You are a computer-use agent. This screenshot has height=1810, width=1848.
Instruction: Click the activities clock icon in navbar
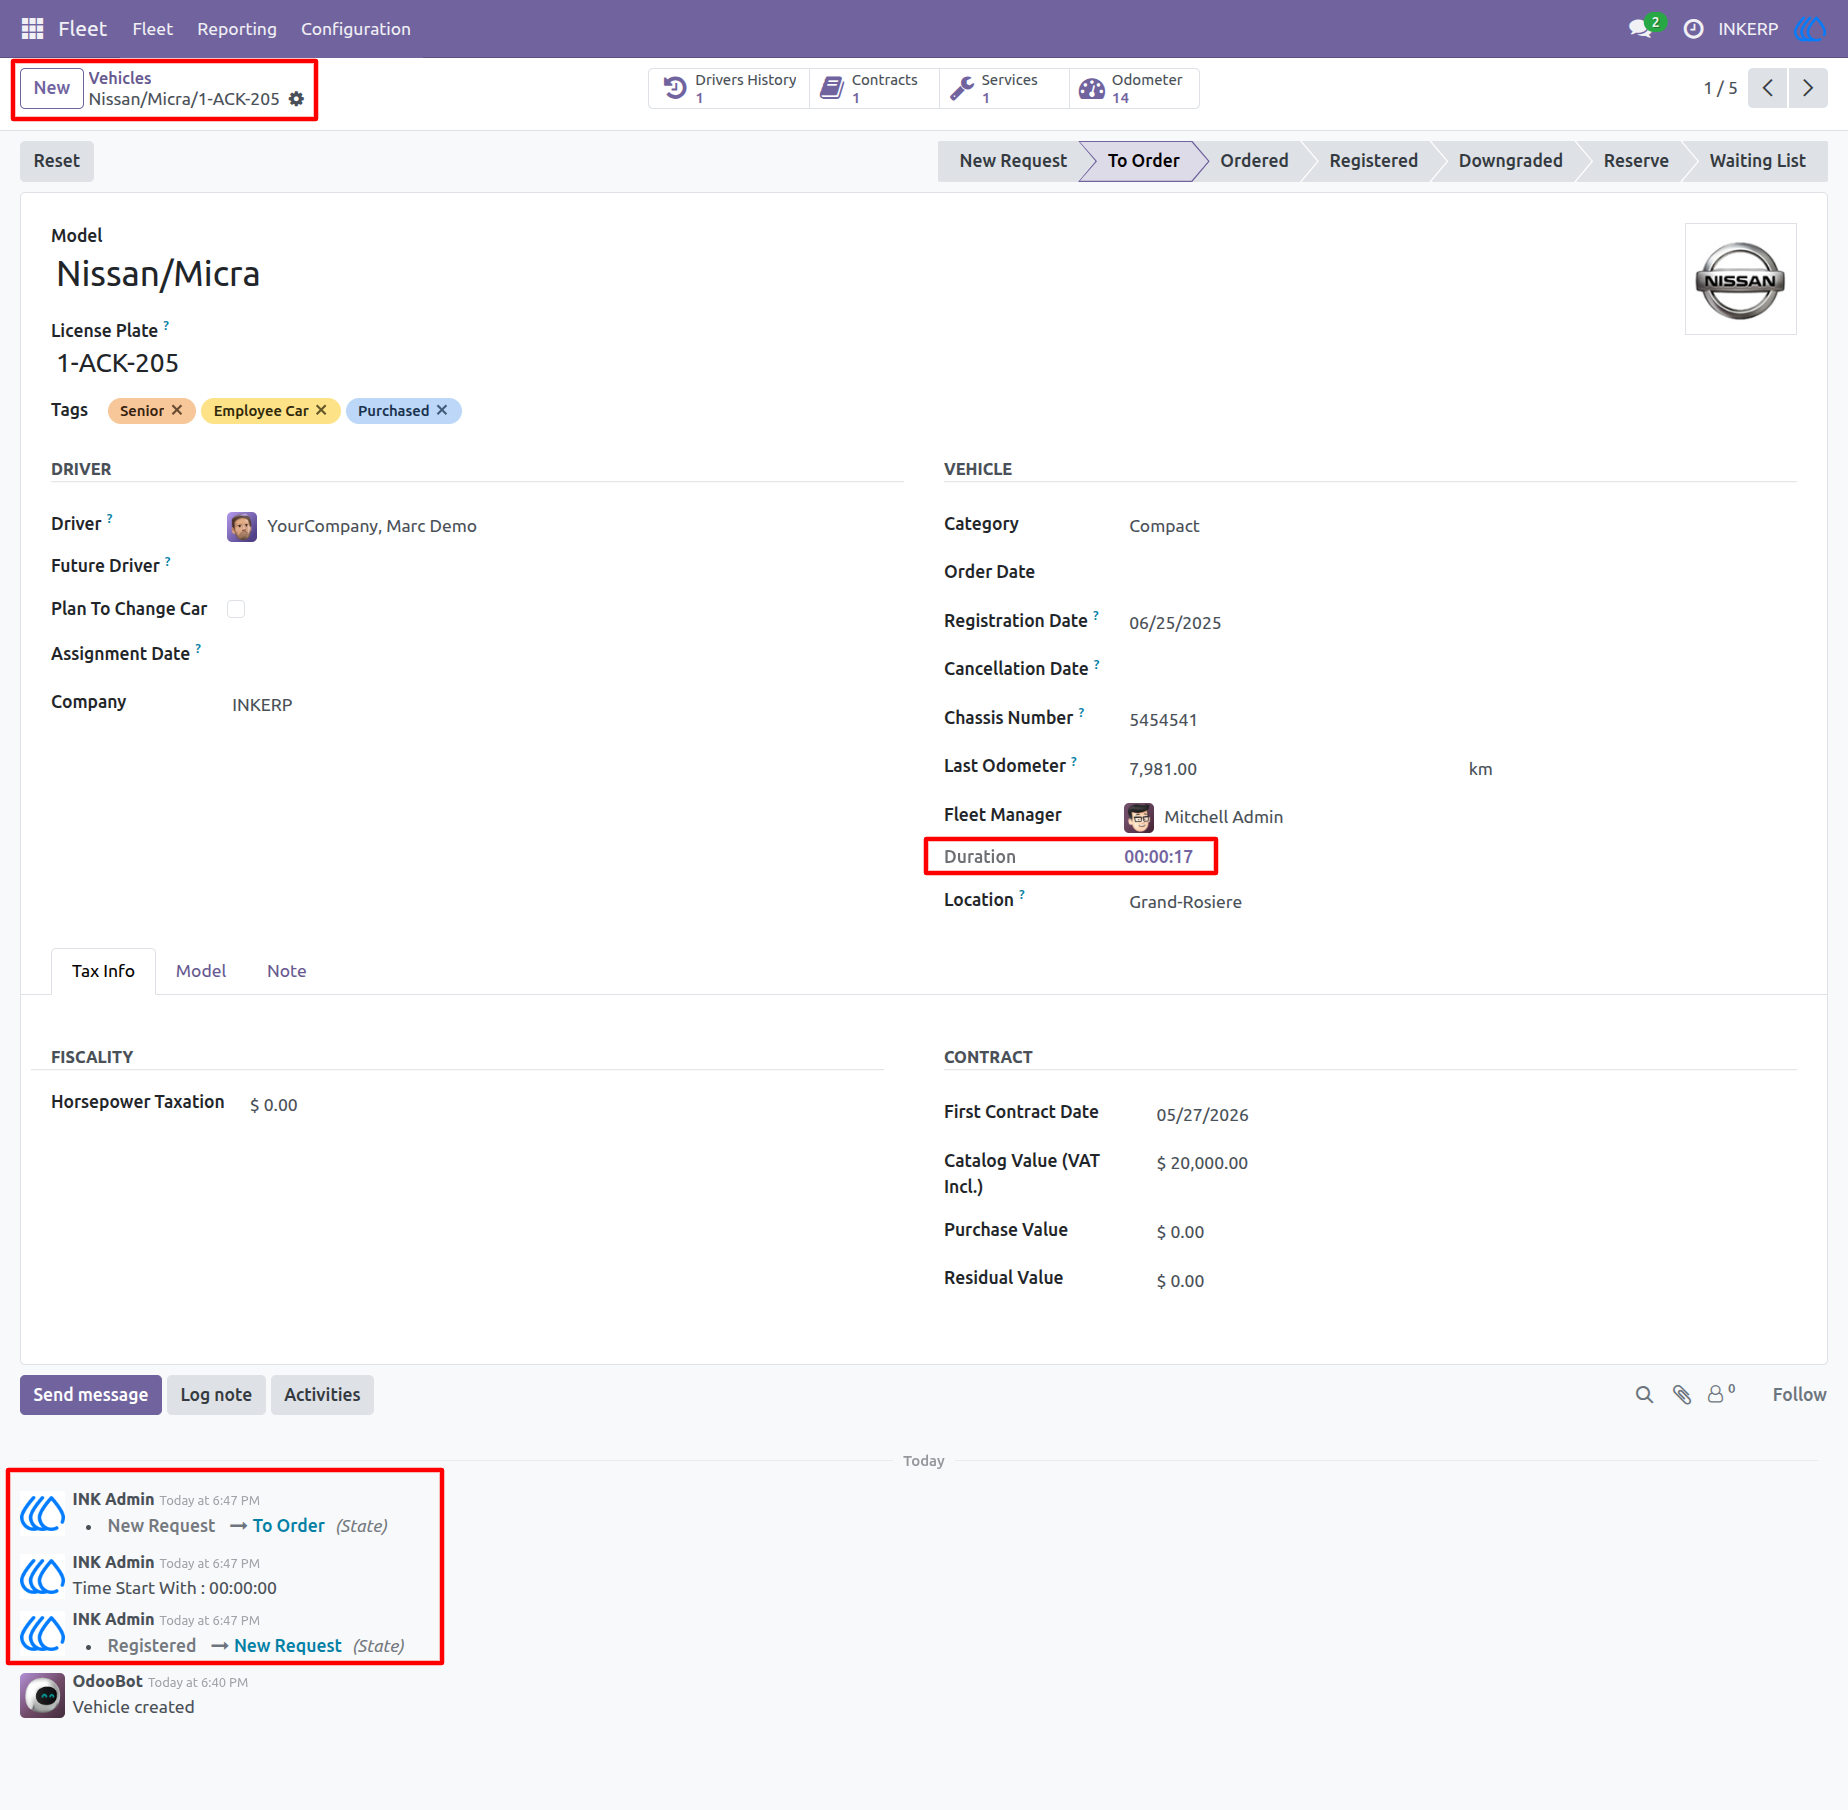point(1693,29)
